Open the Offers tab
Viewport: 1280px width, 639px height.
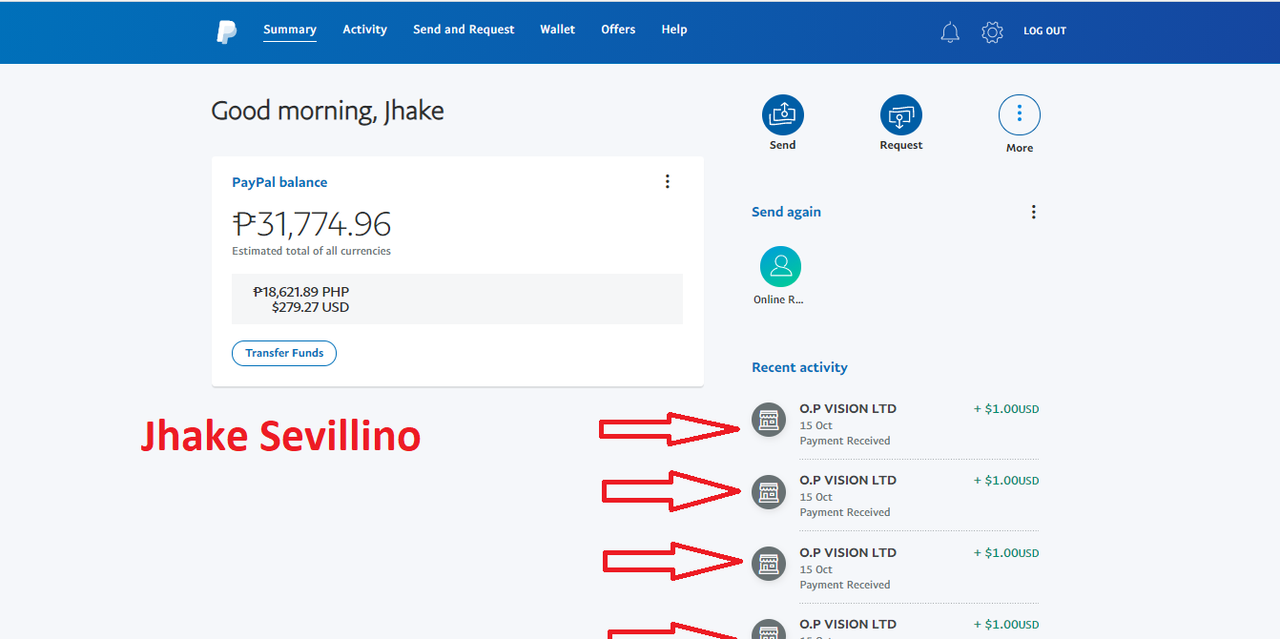coord(618,29)
